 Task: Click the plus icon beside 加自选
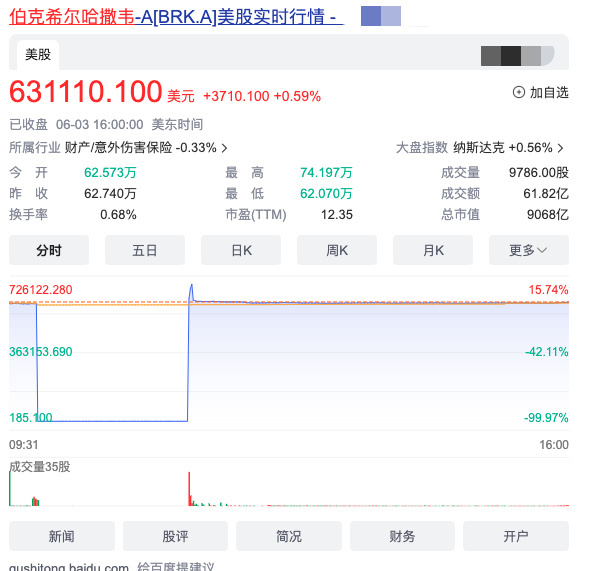[518, 92]
